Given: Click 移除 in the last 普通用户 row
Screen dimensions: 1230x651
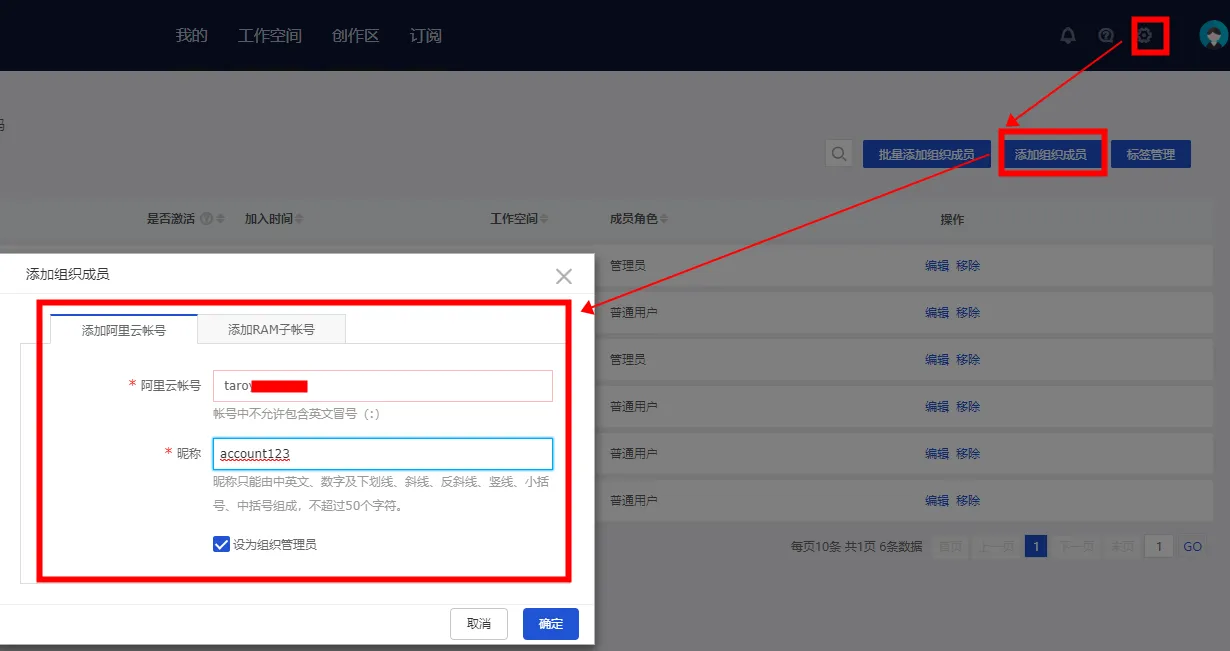Looking at the screenshot, I should [968, 501].
